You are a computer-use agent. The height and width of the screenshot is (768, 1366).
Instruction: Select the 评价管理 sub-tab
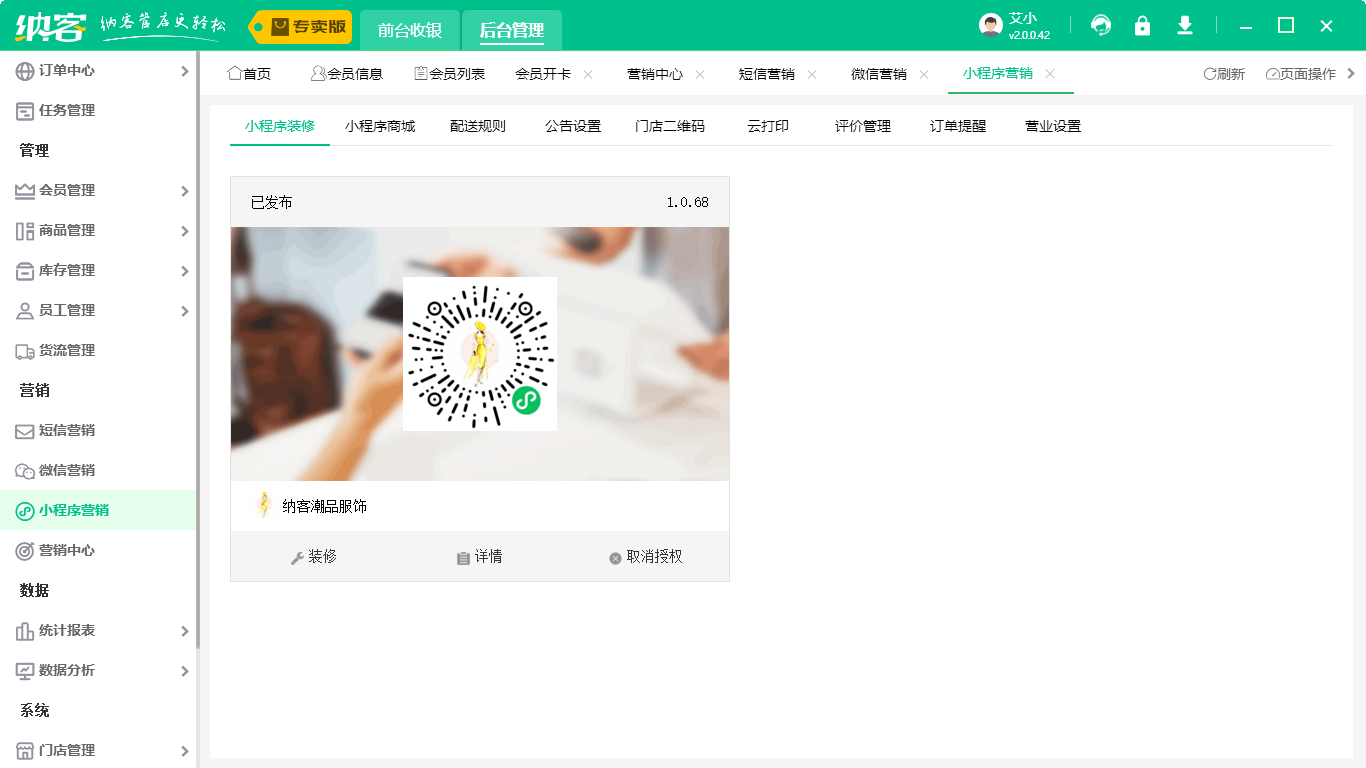[x=863, y=126]
